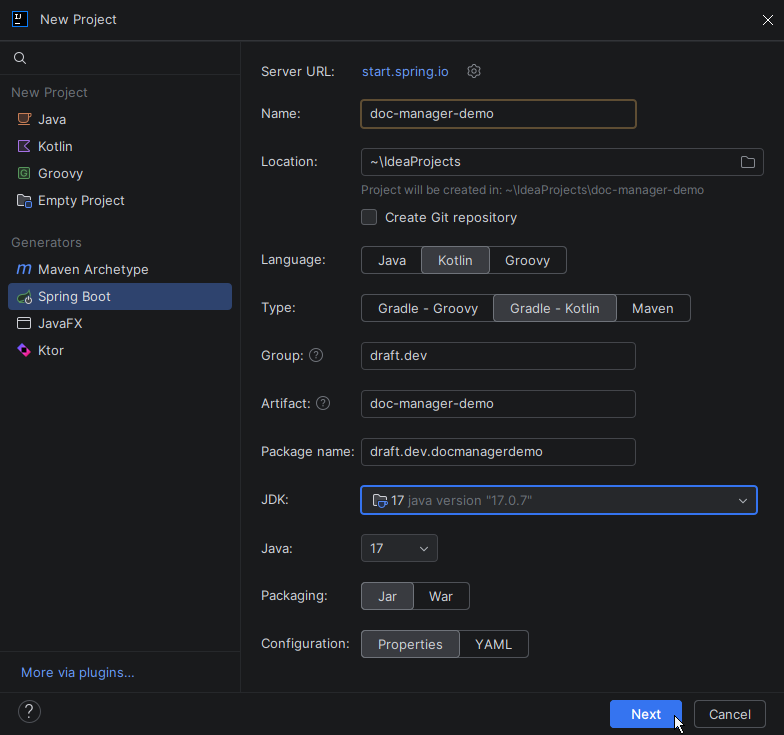Open the help button at bottom left
This screenshot has width=784, height=735.
(30, 712)
